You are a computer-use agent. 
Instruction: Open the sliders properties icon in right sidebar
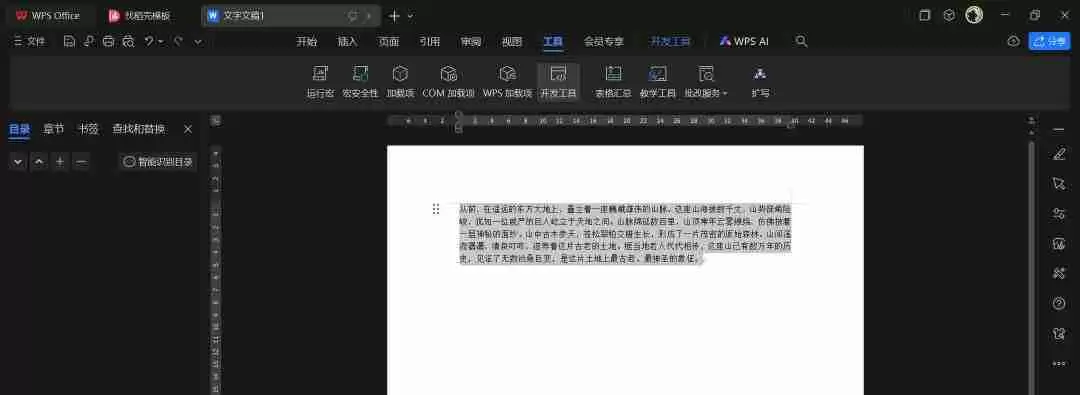pyautogui.click(x=1059, y=214)
